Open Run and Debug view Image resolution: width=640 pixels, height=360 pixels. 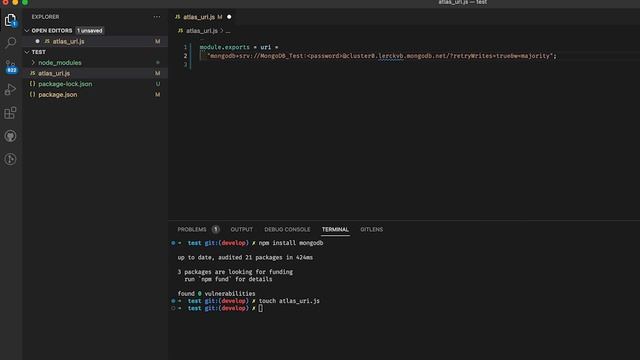click(x=10, y=89)
